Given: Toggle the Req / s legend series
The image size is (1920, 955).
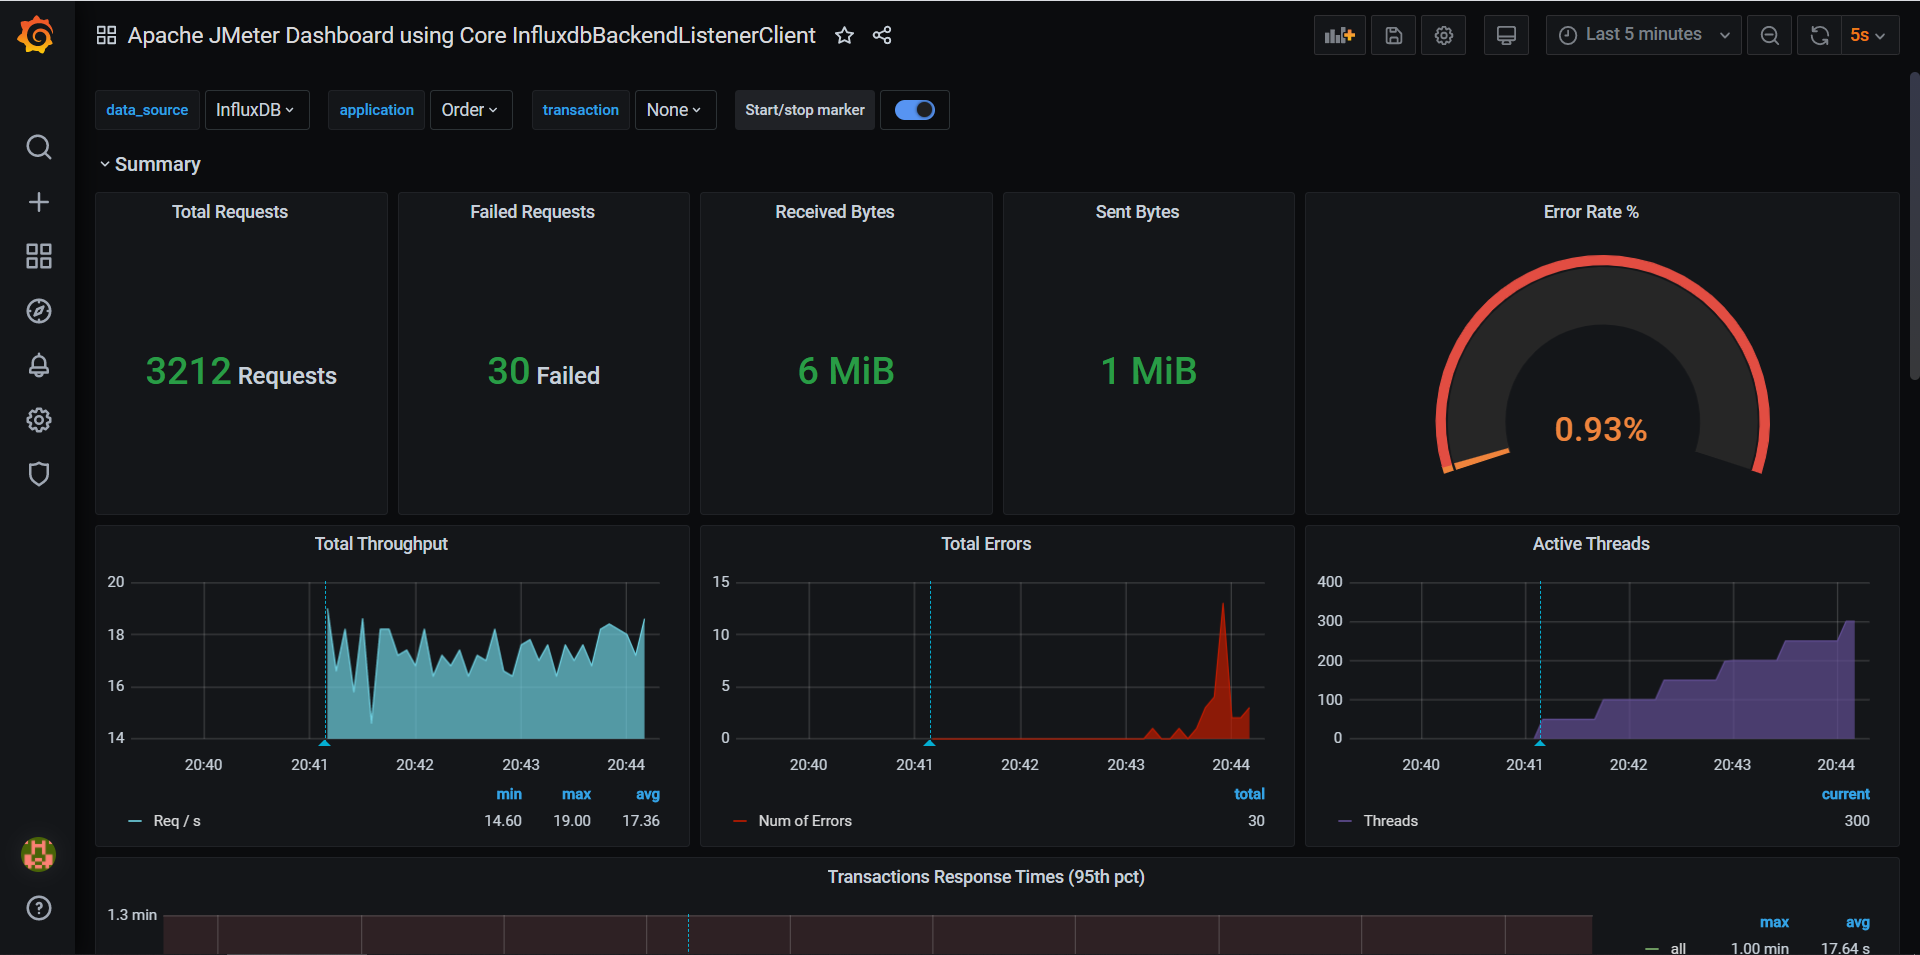Looking at the screenshot, I should coord(177,821).
